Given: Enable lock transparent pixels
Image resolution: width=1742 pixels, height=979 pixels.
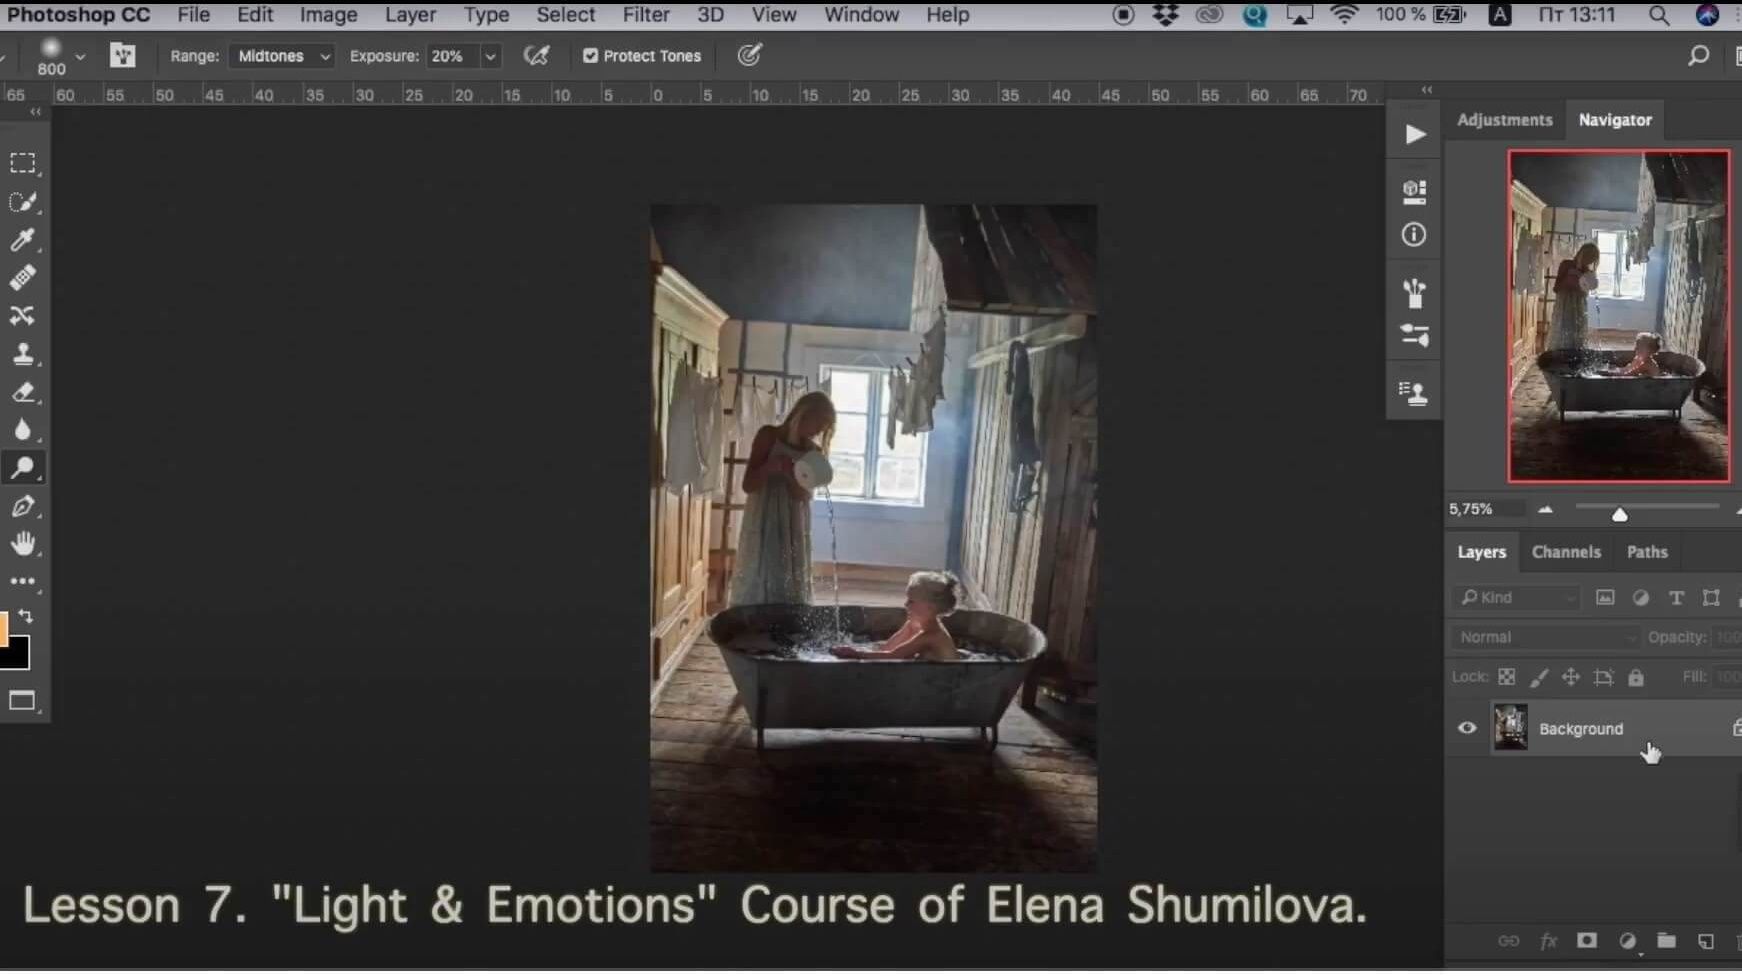Looking at the screenshot, I should tap(1508, 676).
